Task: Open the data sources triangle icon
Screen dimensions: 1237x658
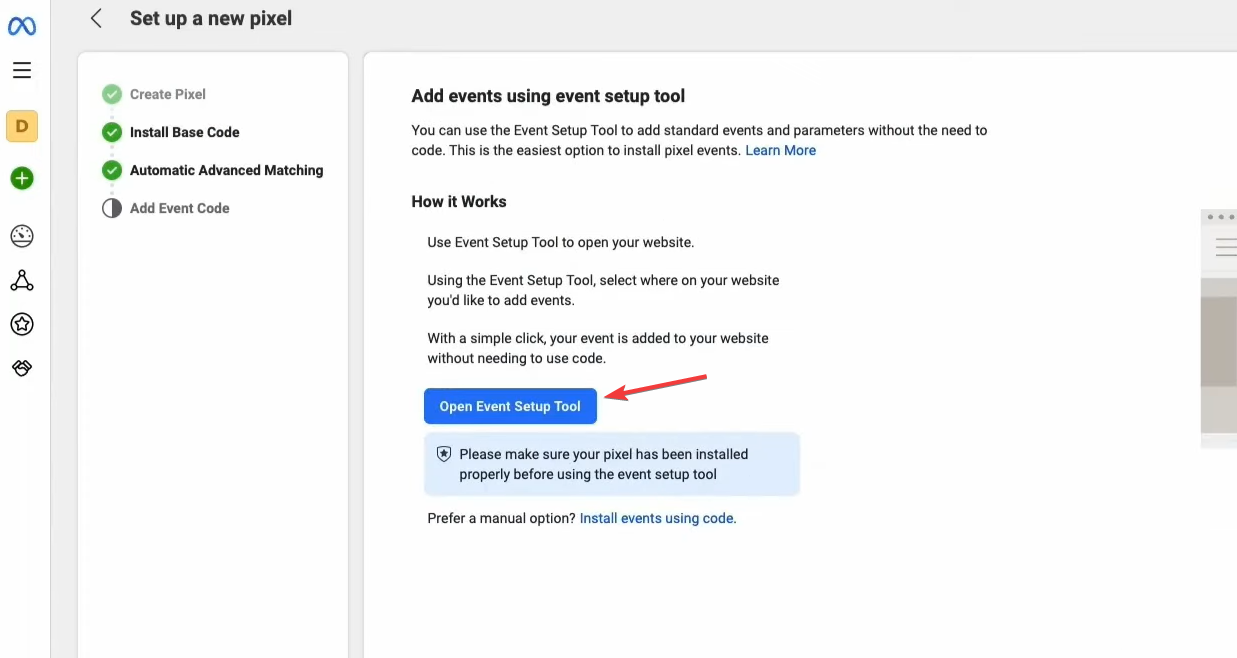Action: 22,280
